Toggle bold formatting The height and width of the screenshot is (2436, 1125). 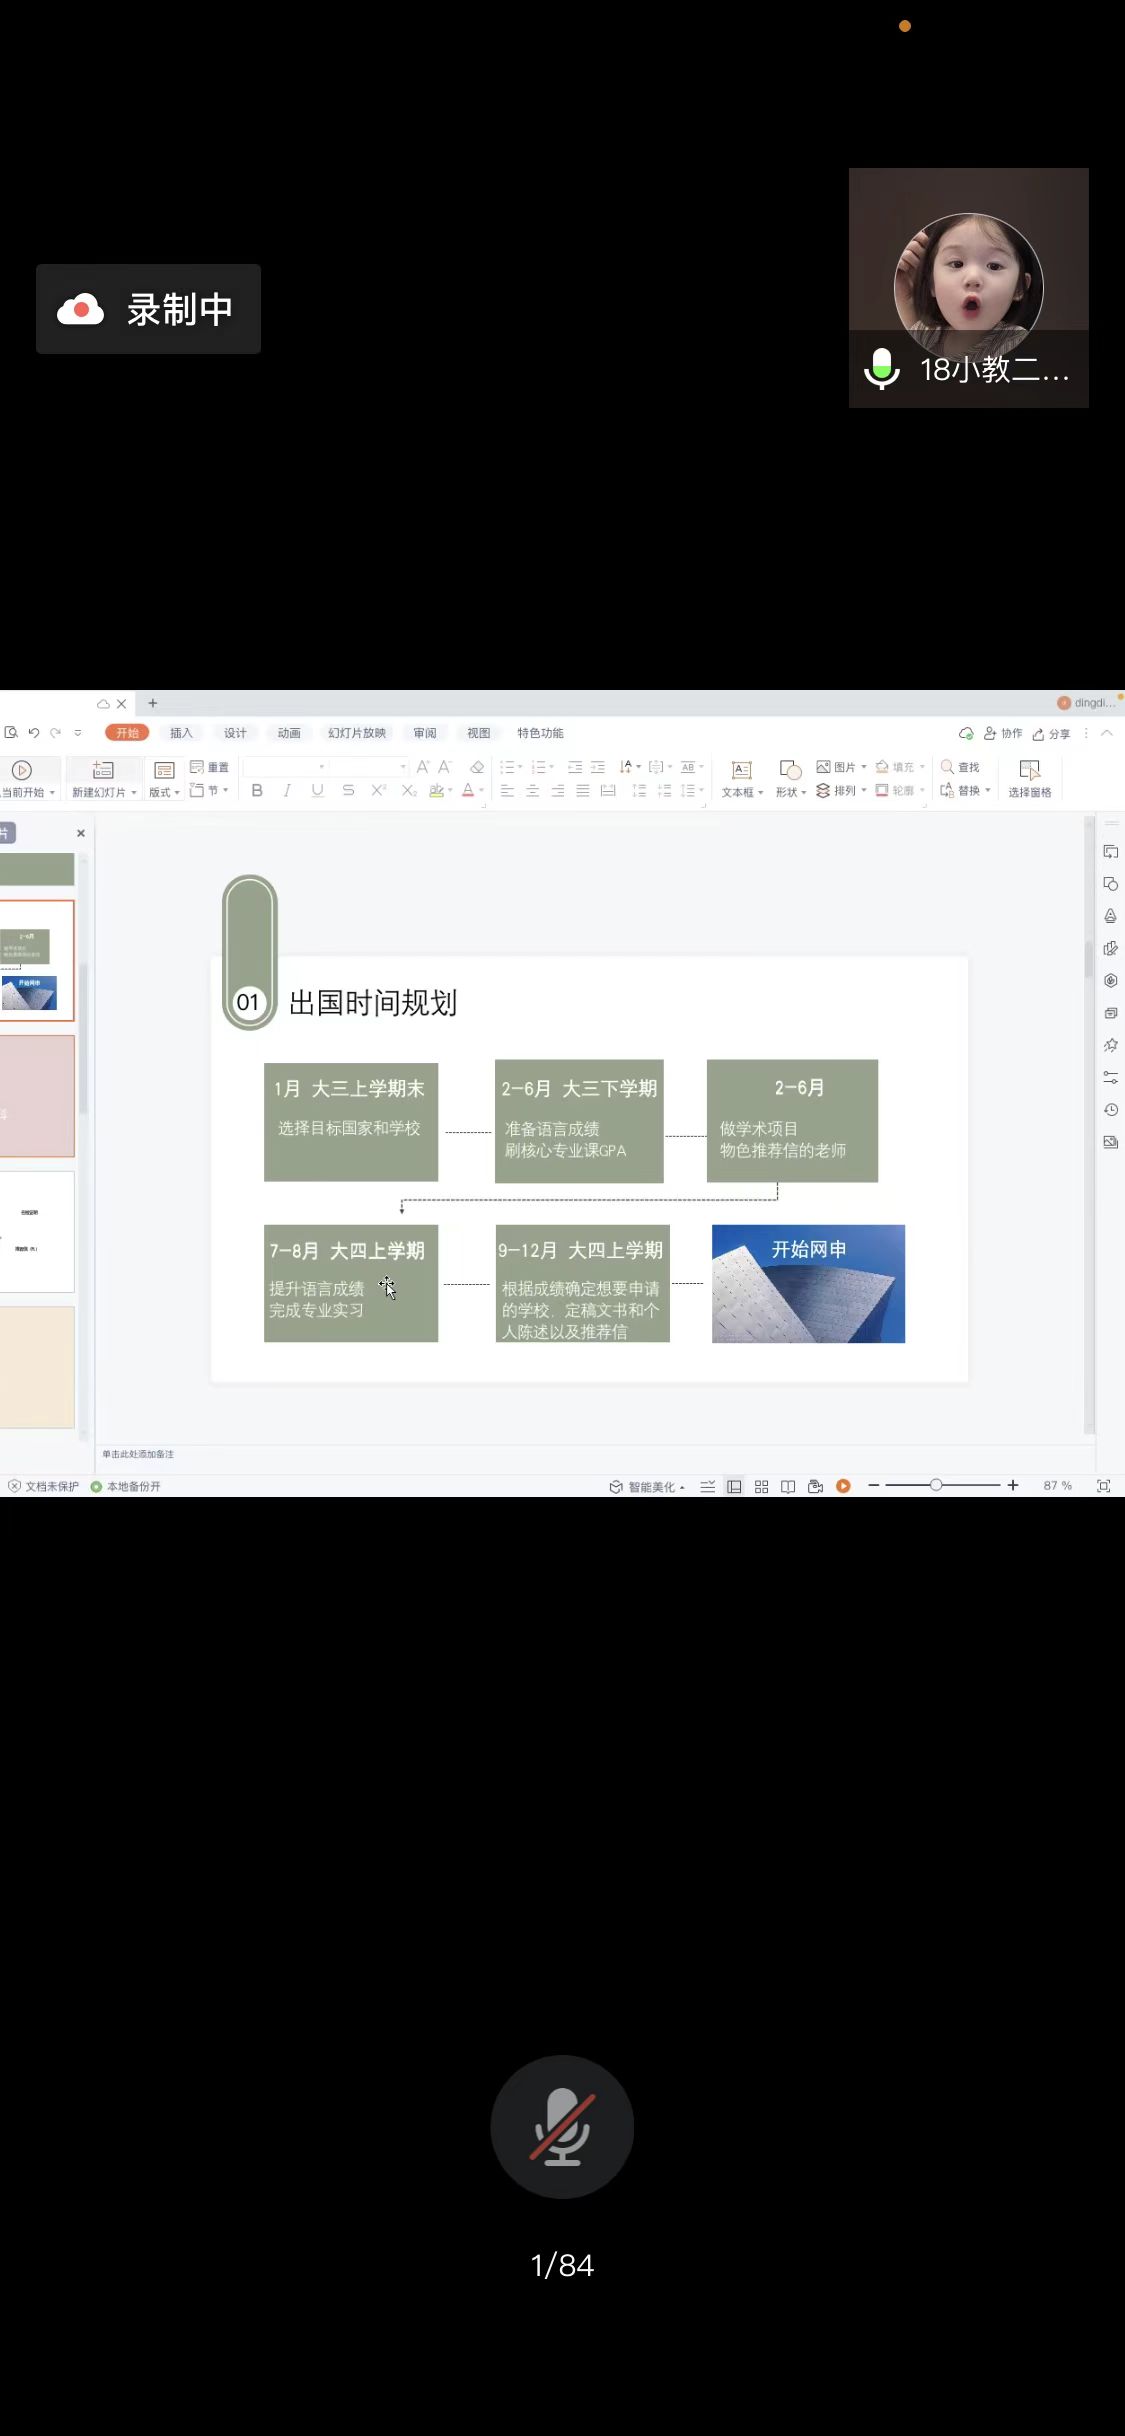(x=257, y=791)
